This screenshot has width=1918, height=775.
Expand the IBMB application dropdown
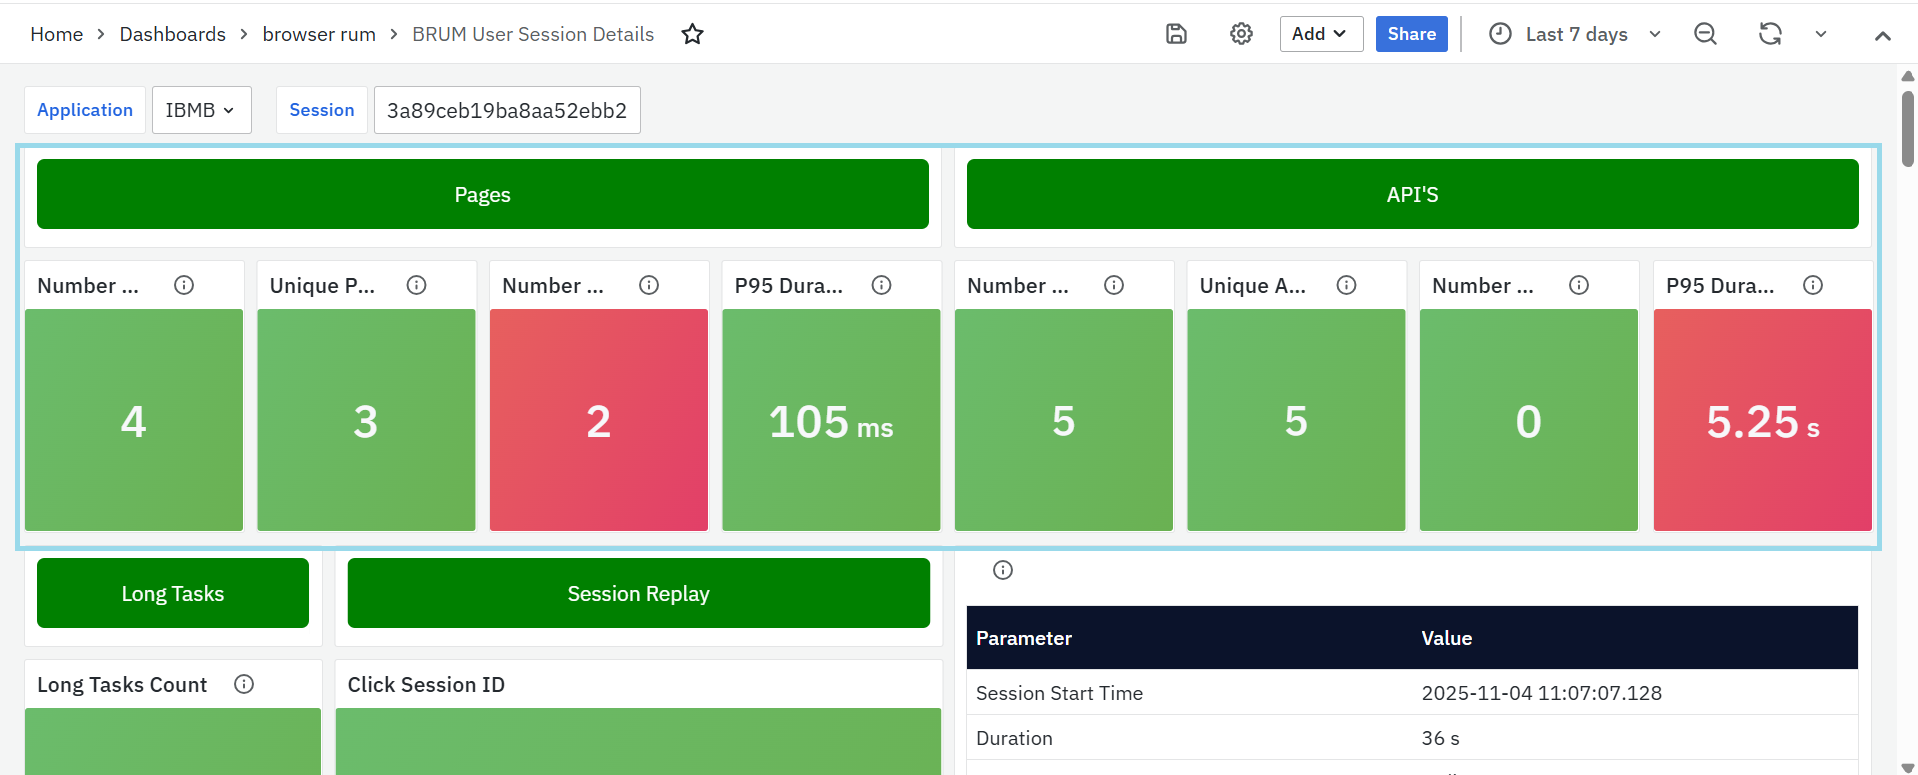click(x=201, y=110)
